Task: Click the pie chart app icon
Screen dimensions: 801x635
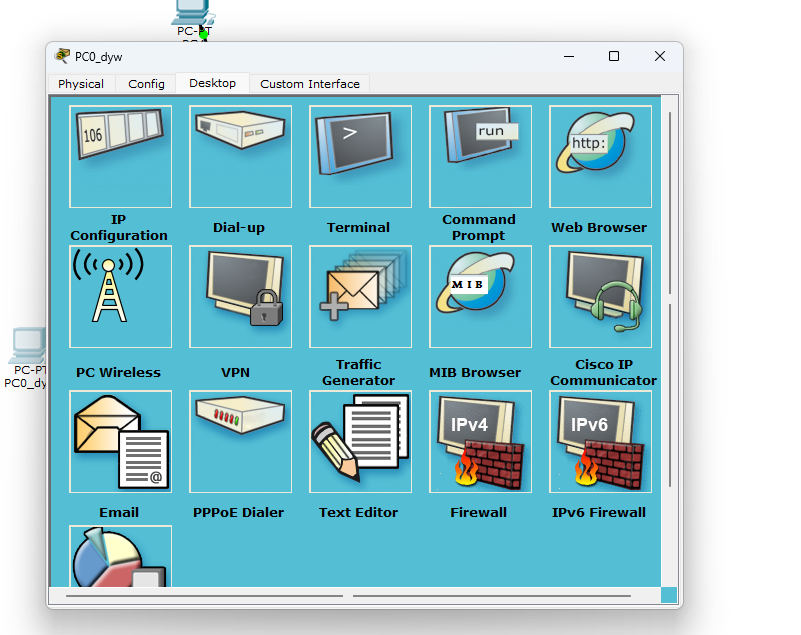Action: (121, 556)
